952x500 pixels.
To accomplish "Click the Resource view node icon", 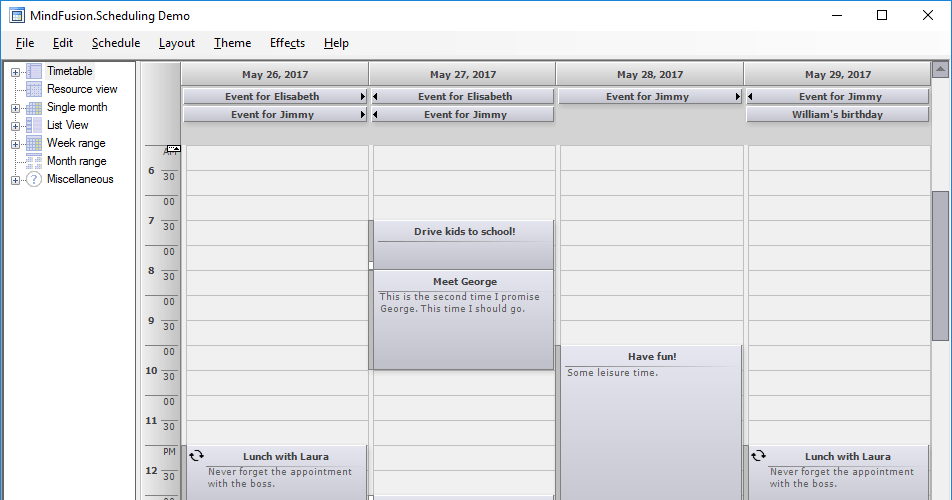I will [34, 89].
